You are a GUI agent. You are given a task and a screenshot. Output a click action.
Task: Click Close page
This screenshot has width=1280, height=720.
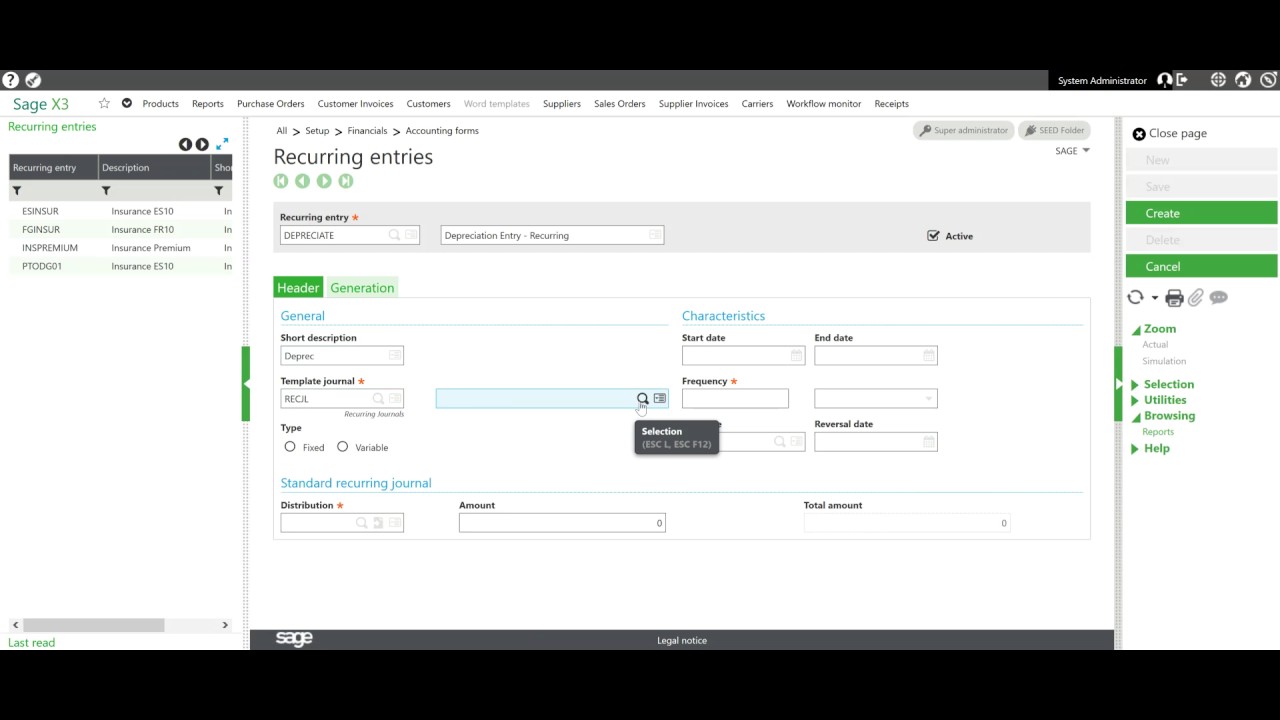coord(1169,133)
